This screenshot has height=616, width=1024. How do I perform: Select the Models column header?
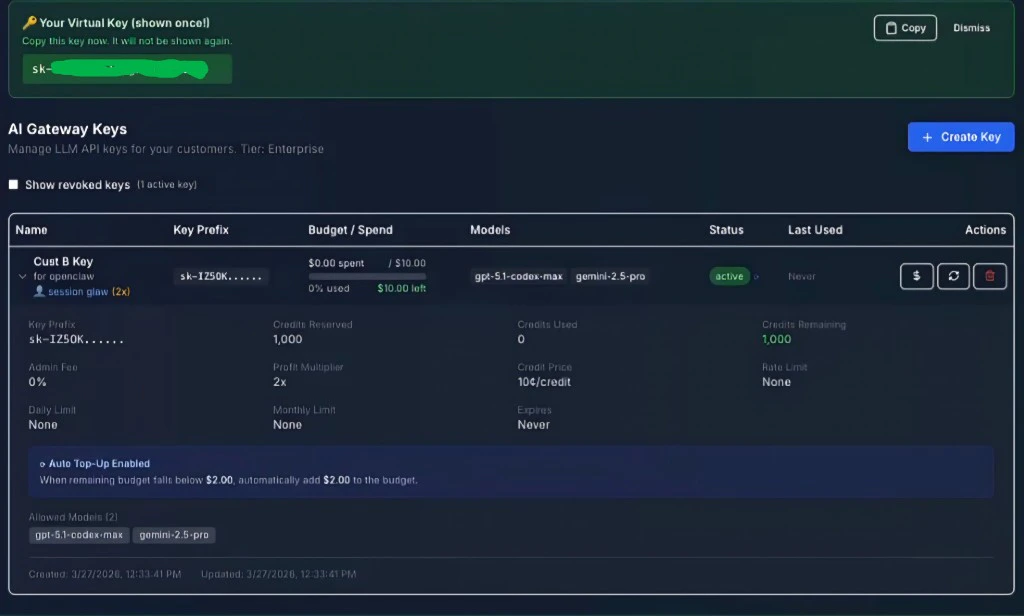coord(490,230)
